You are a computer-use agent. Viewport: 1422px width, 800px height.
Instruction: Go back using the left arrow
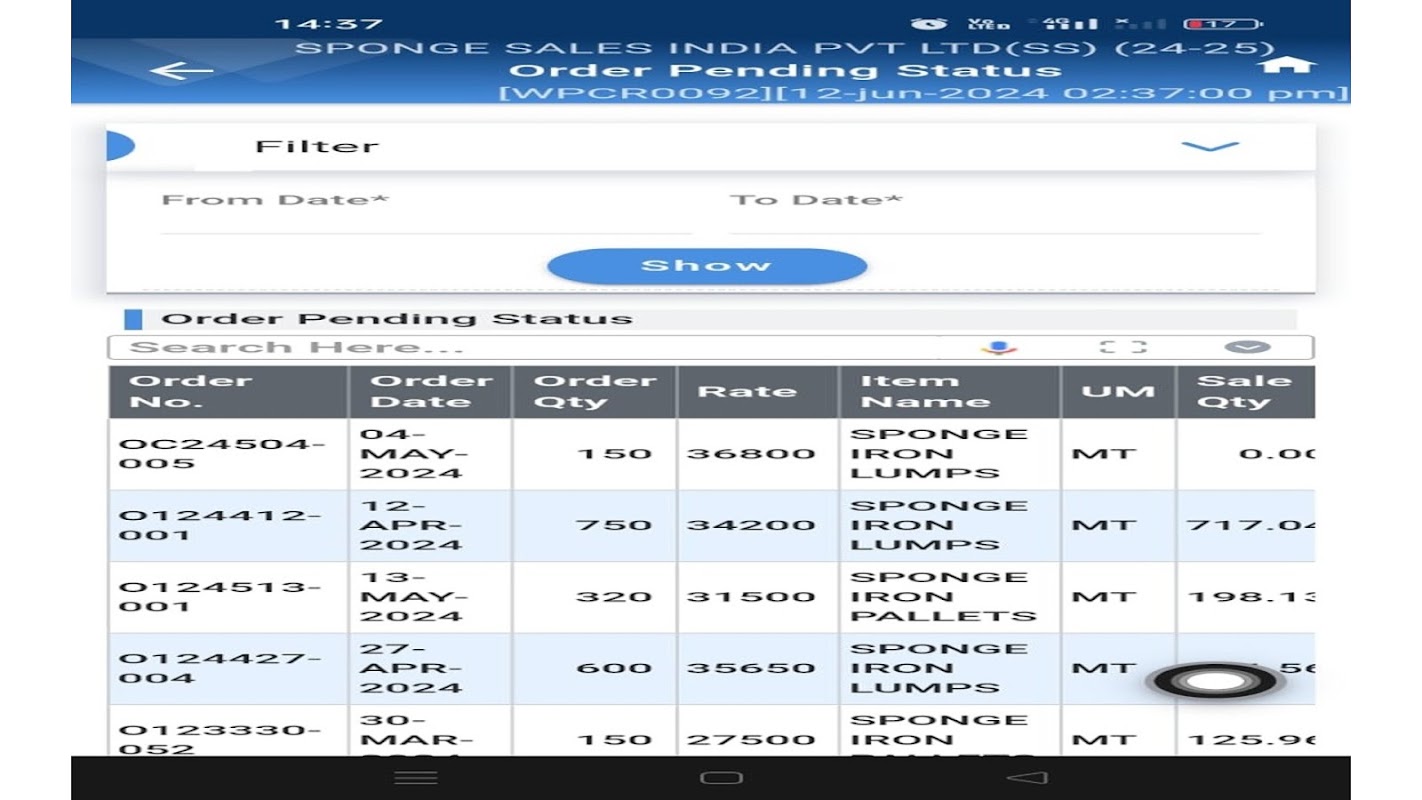181,71
